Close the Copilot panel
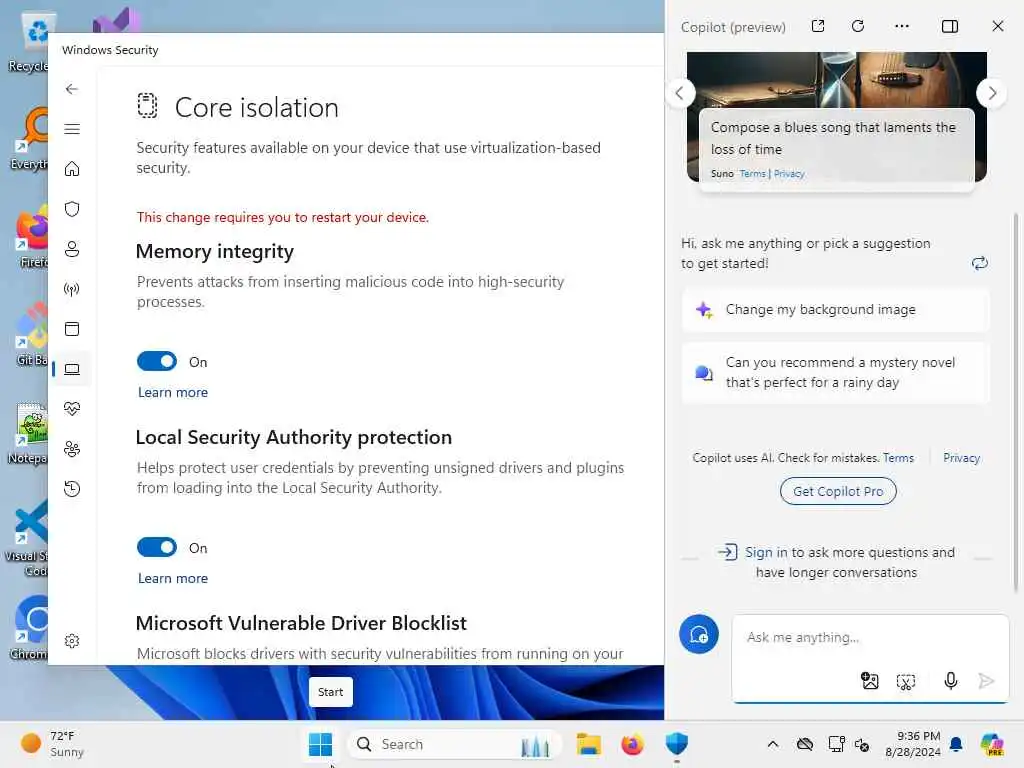Image resolution: width=1024 pixels, height=768 pixels. (997, 26)
